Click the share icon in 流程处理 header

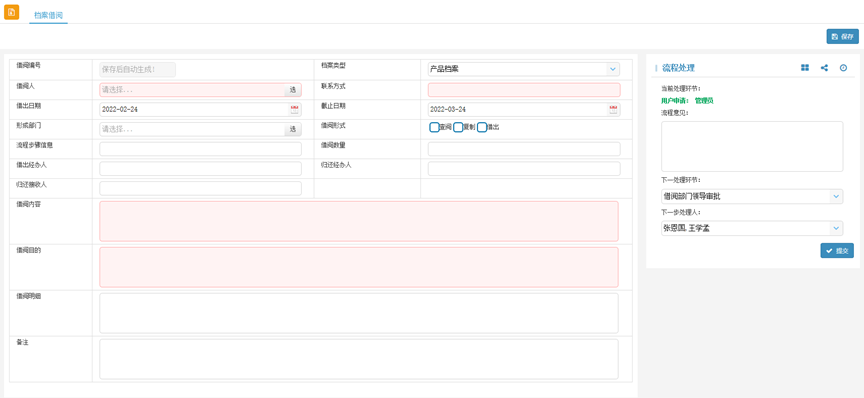point(824,67)
